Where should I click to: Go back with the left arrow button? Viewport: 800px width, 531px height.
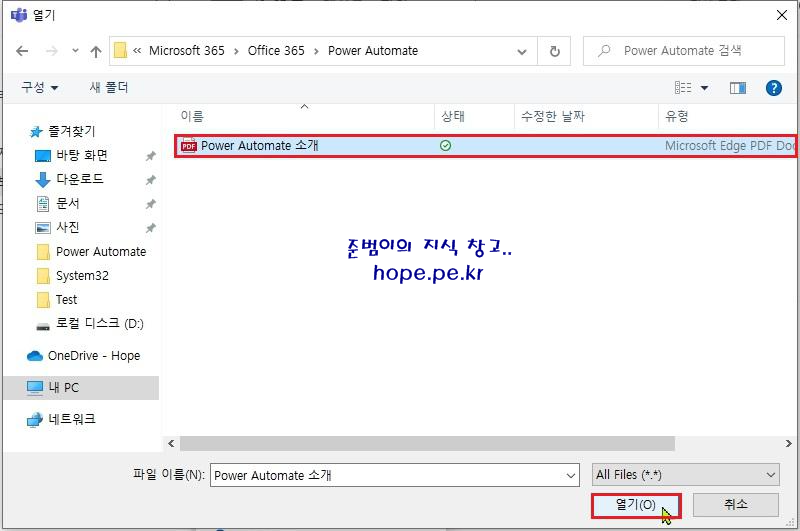(22, 51)
